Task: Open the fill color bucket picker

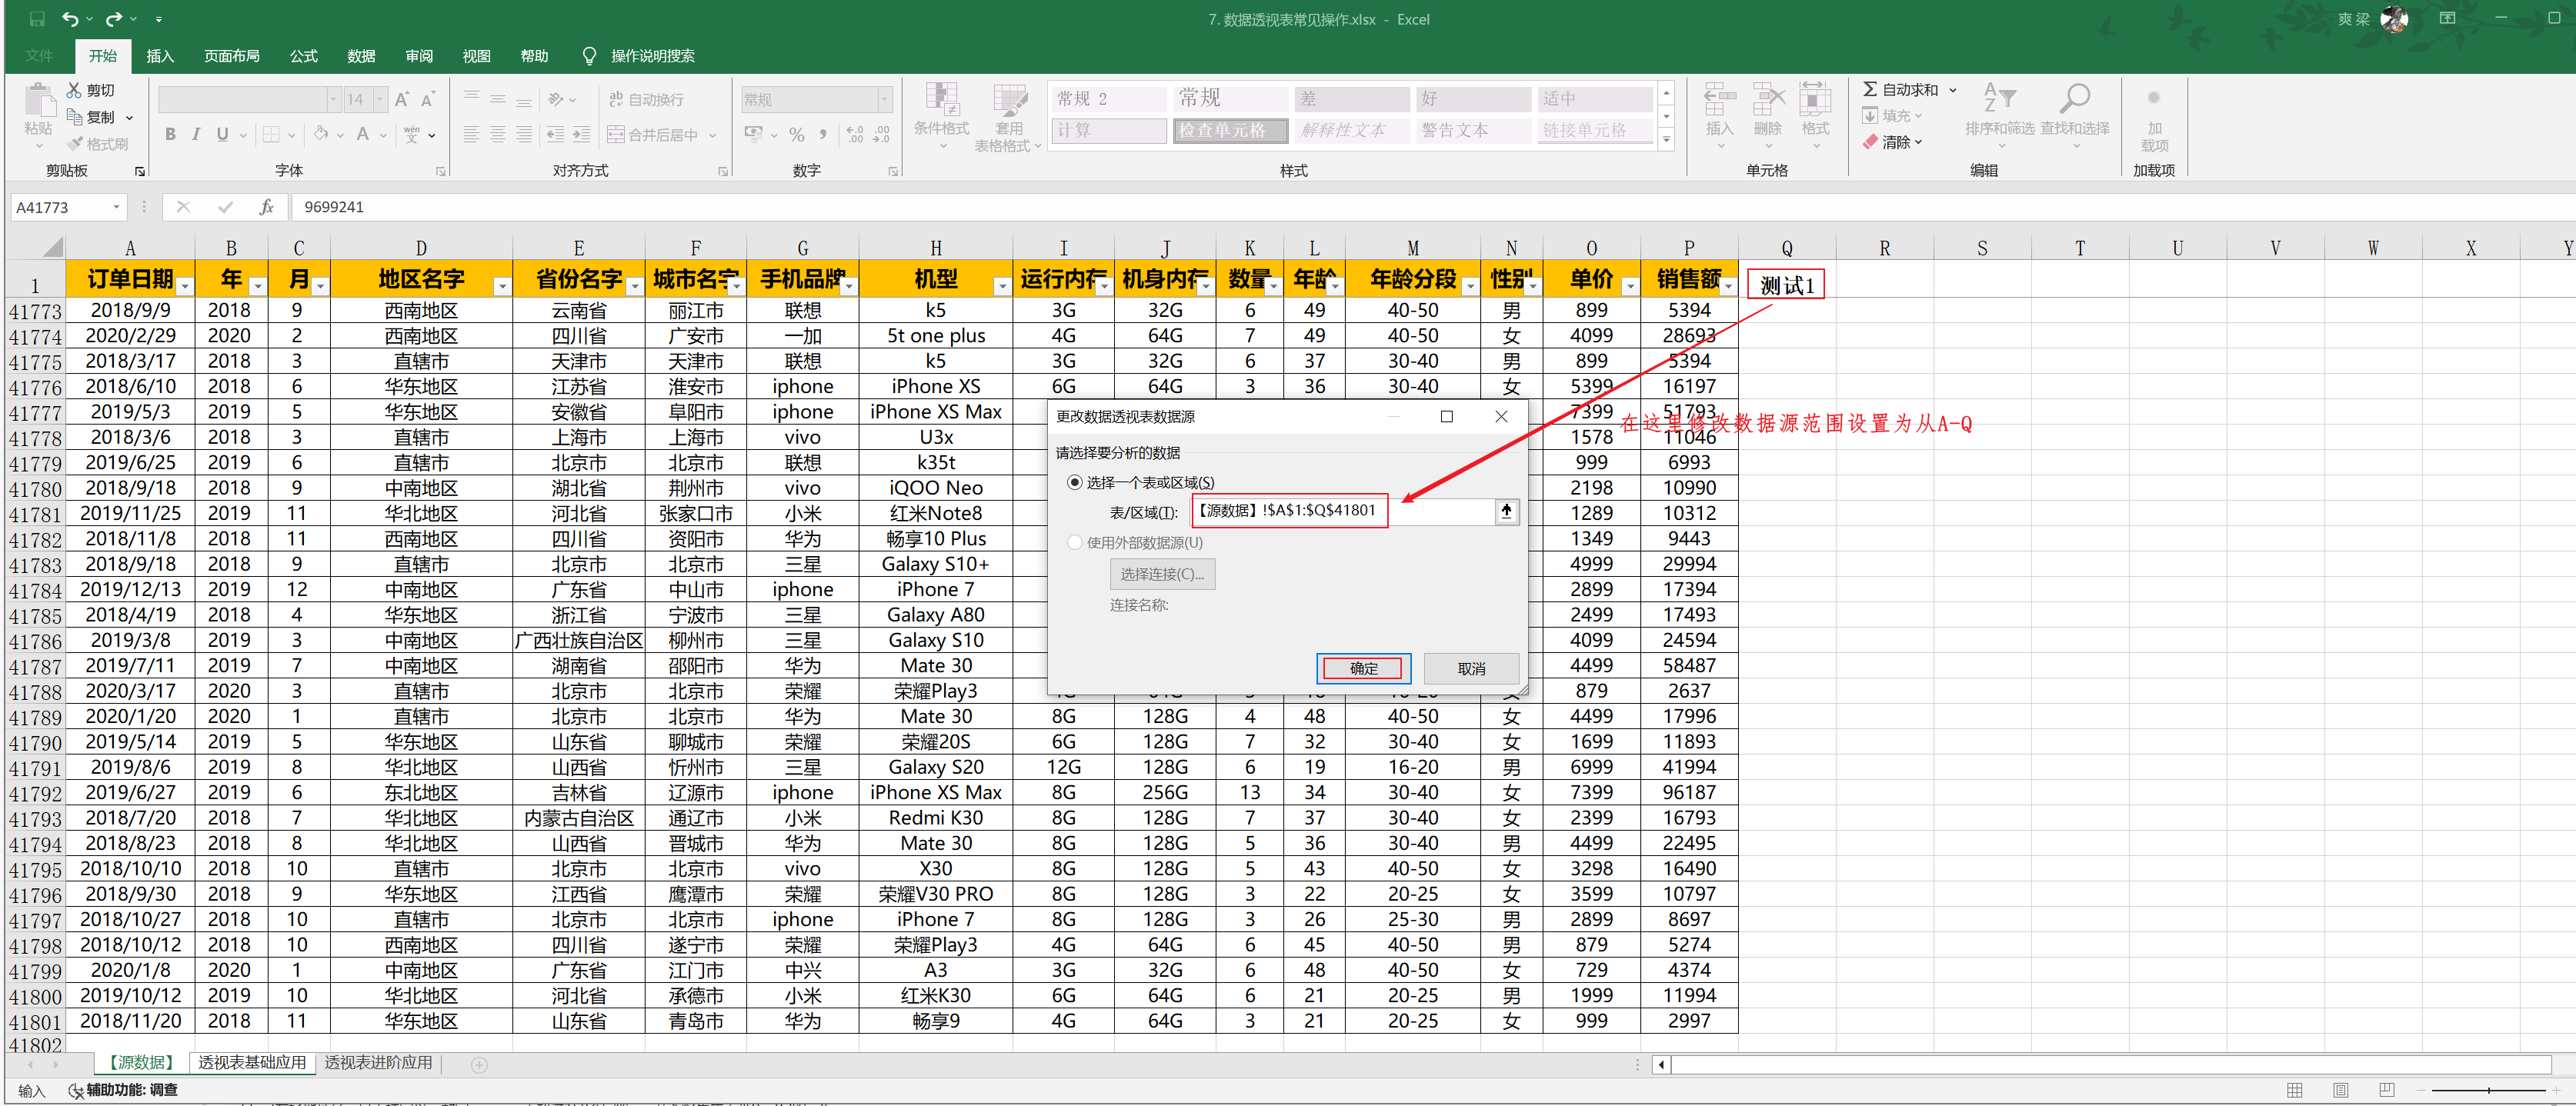Action: [x=321, y=134]
